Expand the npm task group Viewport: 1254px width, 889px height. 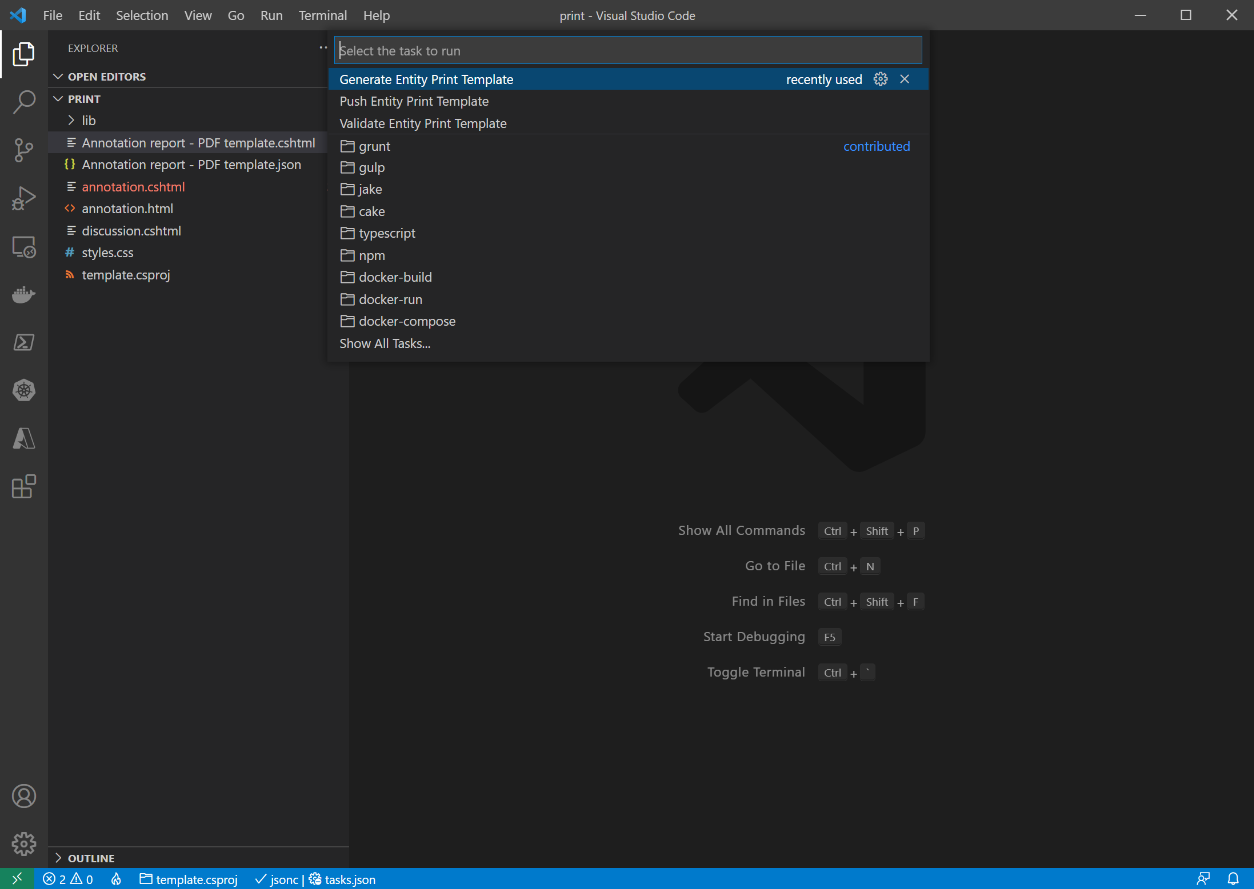click(629, 256)
